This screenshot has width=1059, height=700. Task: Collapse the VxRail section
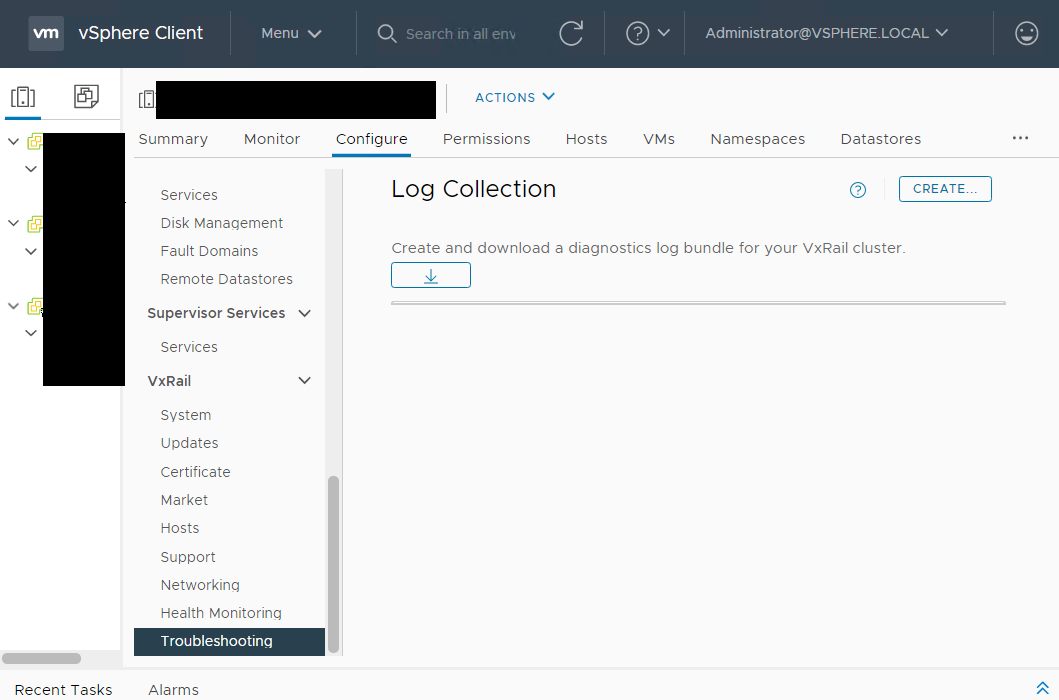click(305, 380)
